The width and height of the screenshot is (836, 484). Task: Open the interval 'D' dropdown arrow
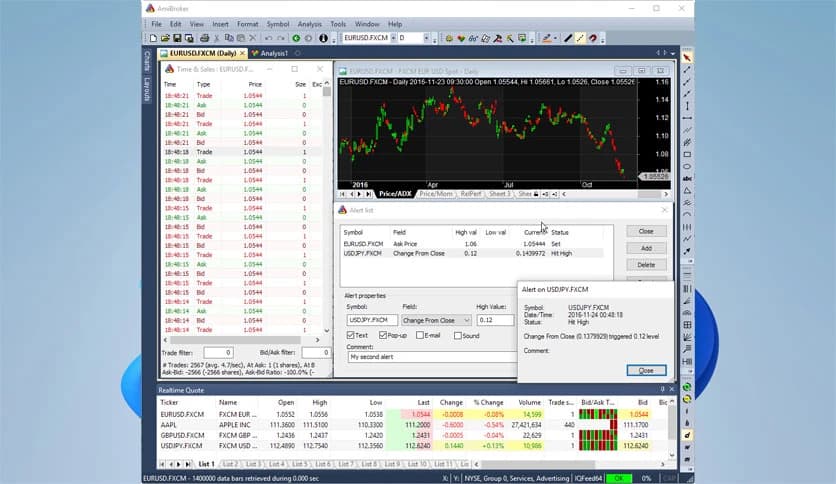click(426, 38)
